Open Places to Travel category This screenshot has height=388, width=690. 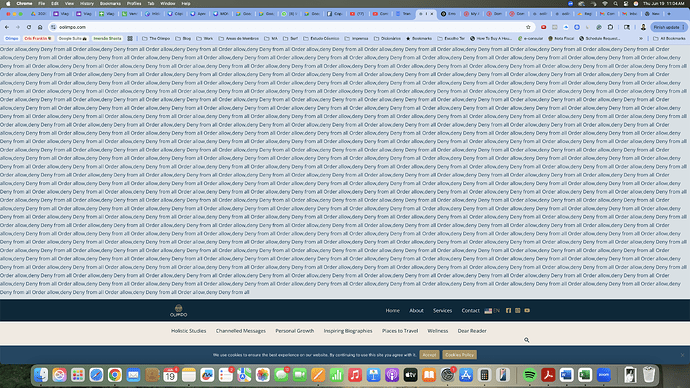point(400,331)
